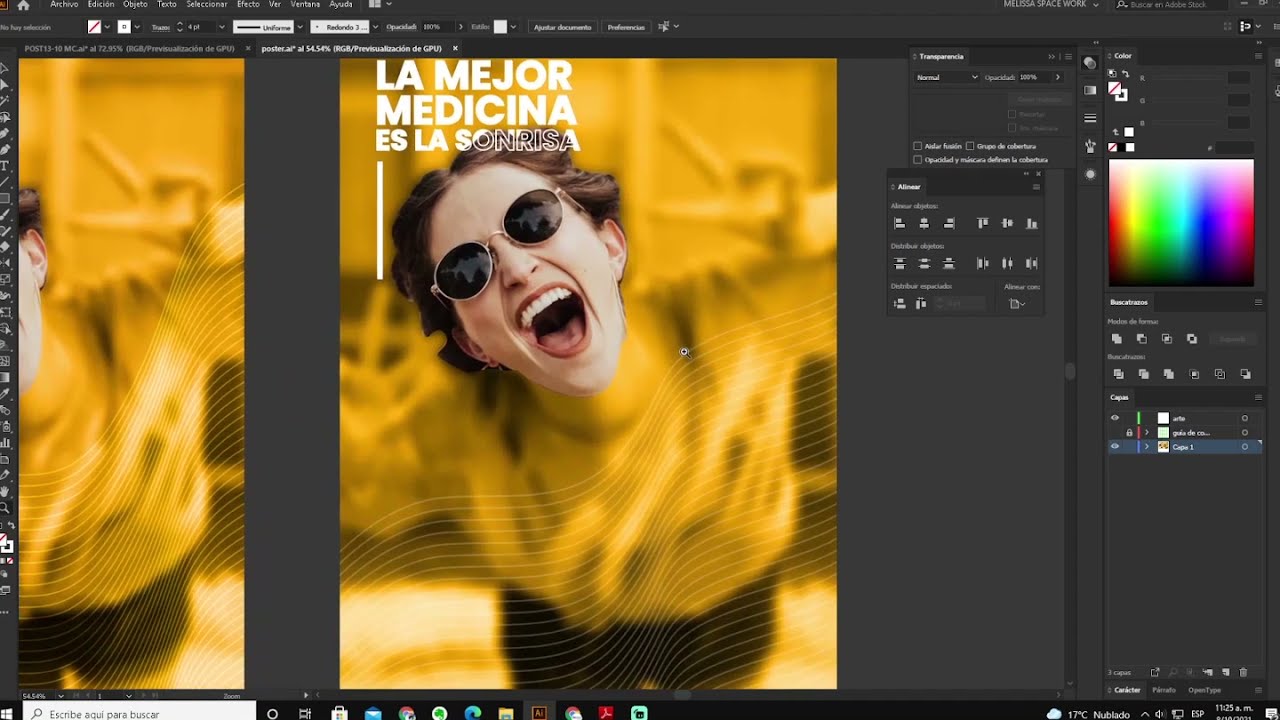Screen dimensions: 1280x720
Task: Click Exclude shape mode in Buscatrazos
Action: (1192, 339)
